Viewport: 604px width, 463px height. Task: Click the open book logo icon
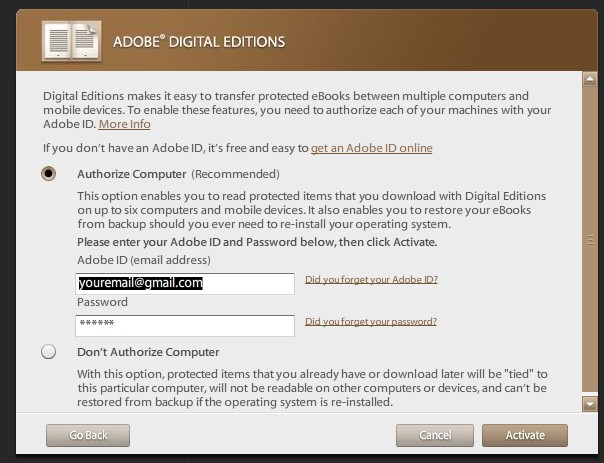[69, 40]
